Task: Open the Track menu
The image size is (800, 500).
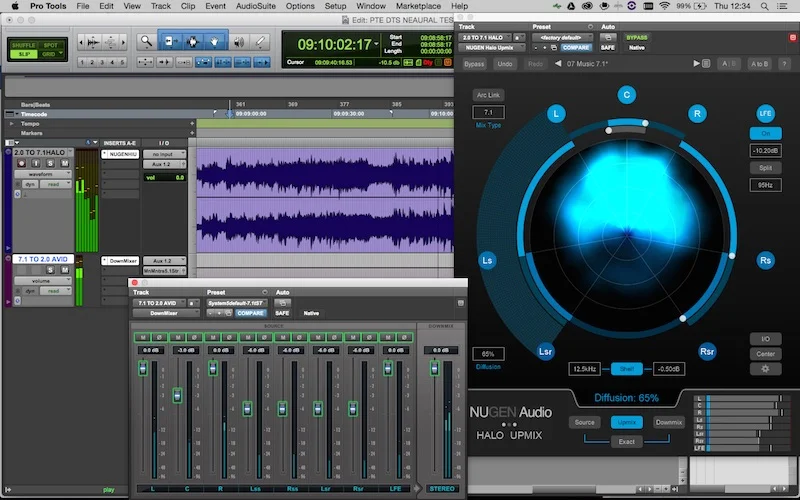Action: (161, 6)
